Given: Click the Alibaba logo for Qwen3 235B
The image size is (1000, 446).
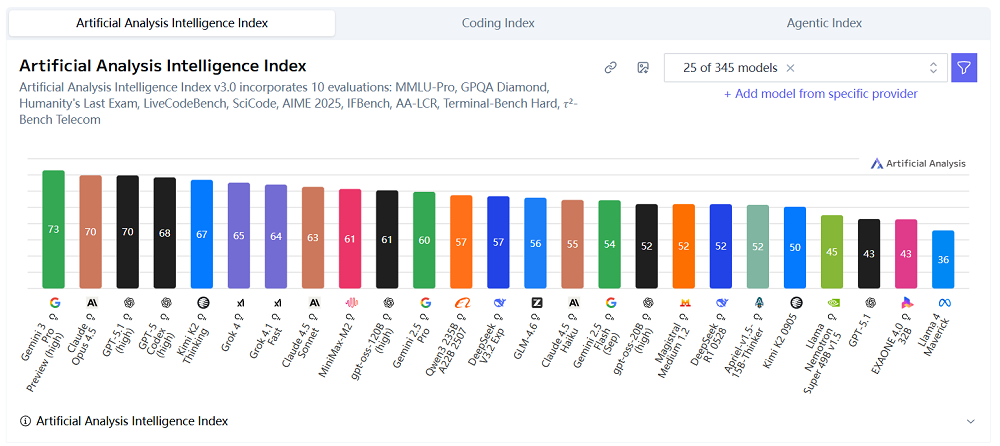Looking at the screenshot, I should 462,302.
